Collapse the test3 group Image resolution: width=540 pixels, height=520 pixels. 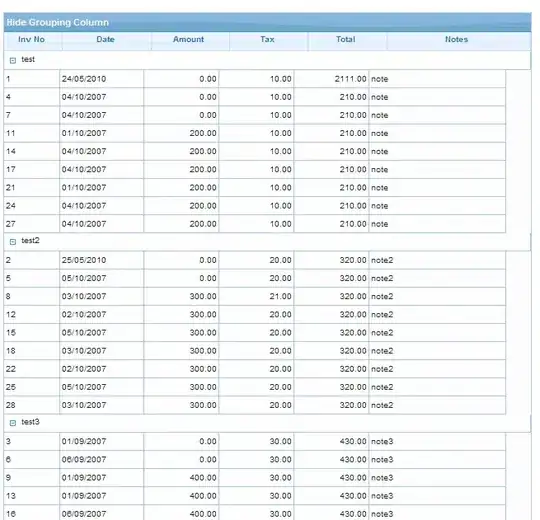(13, 423)
